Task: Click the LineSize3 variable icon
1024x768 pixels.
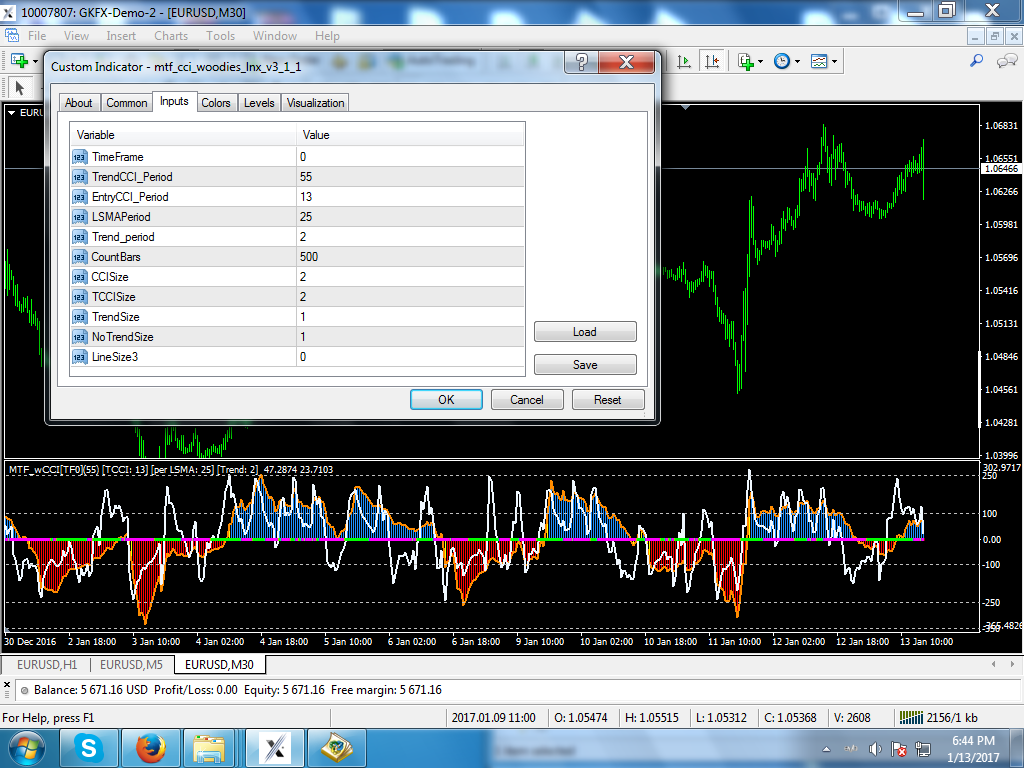Action: (x=80, y=357)
